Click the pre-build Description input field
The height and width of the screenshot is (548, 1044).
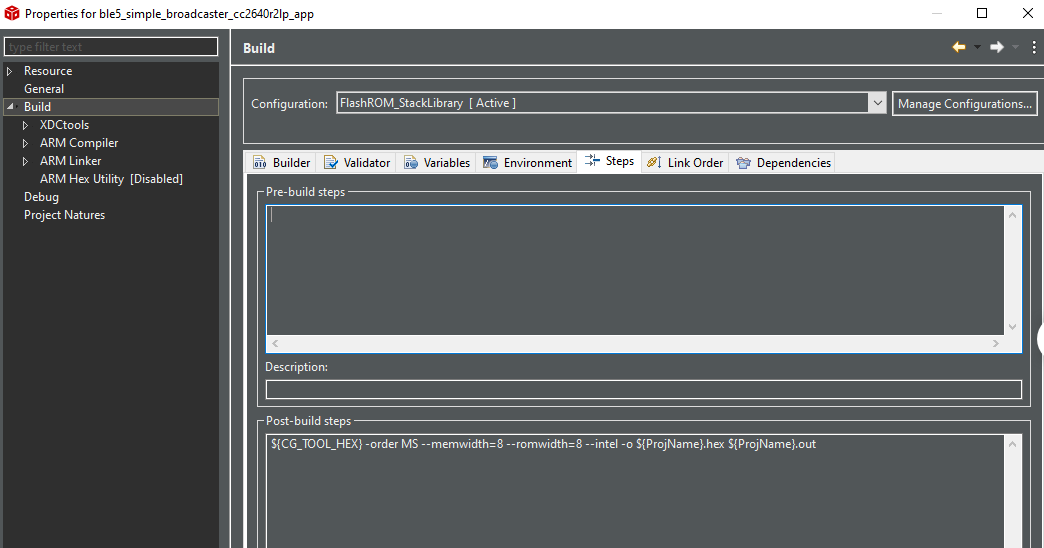tap(644, 390)
